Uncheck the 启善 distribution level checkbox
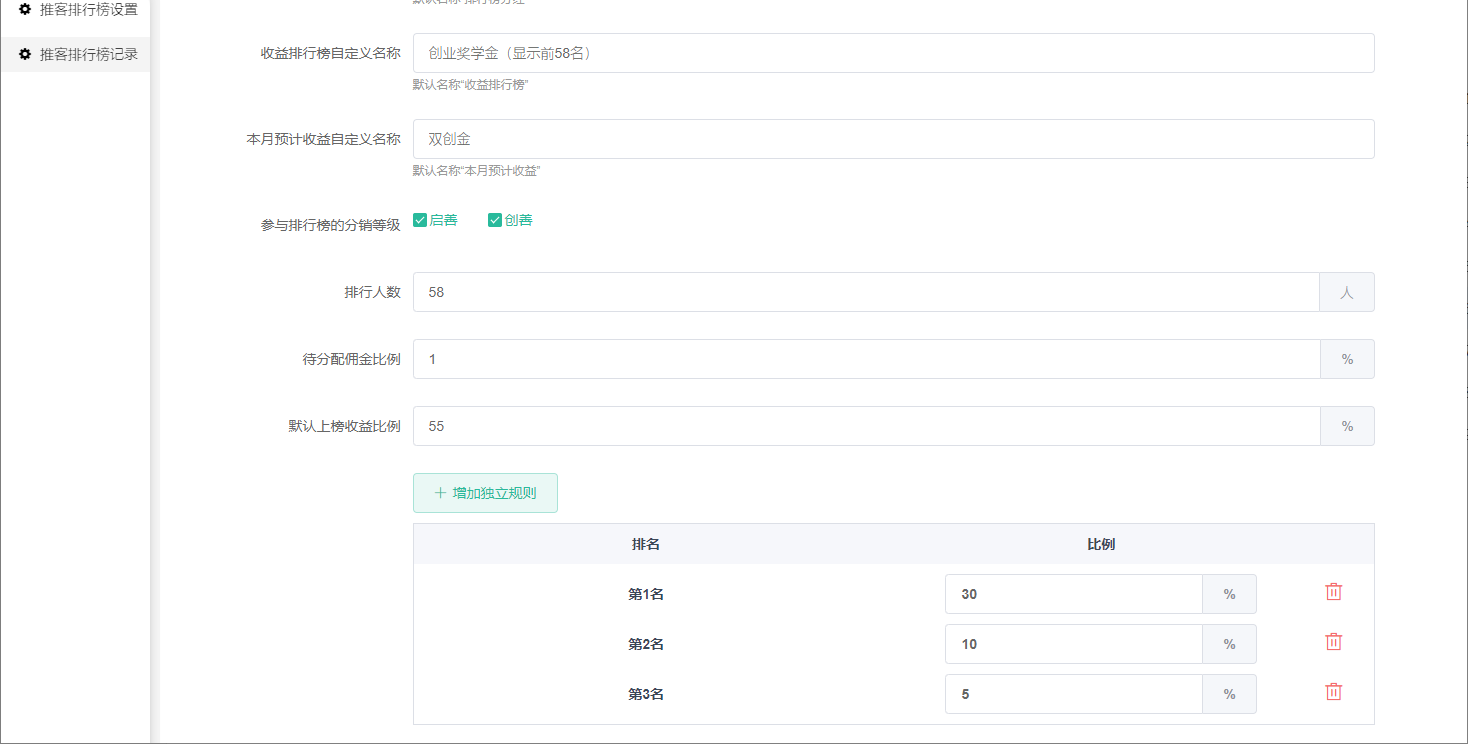The width and height of the screenshot is (1468, 744). tap(420, 220)
